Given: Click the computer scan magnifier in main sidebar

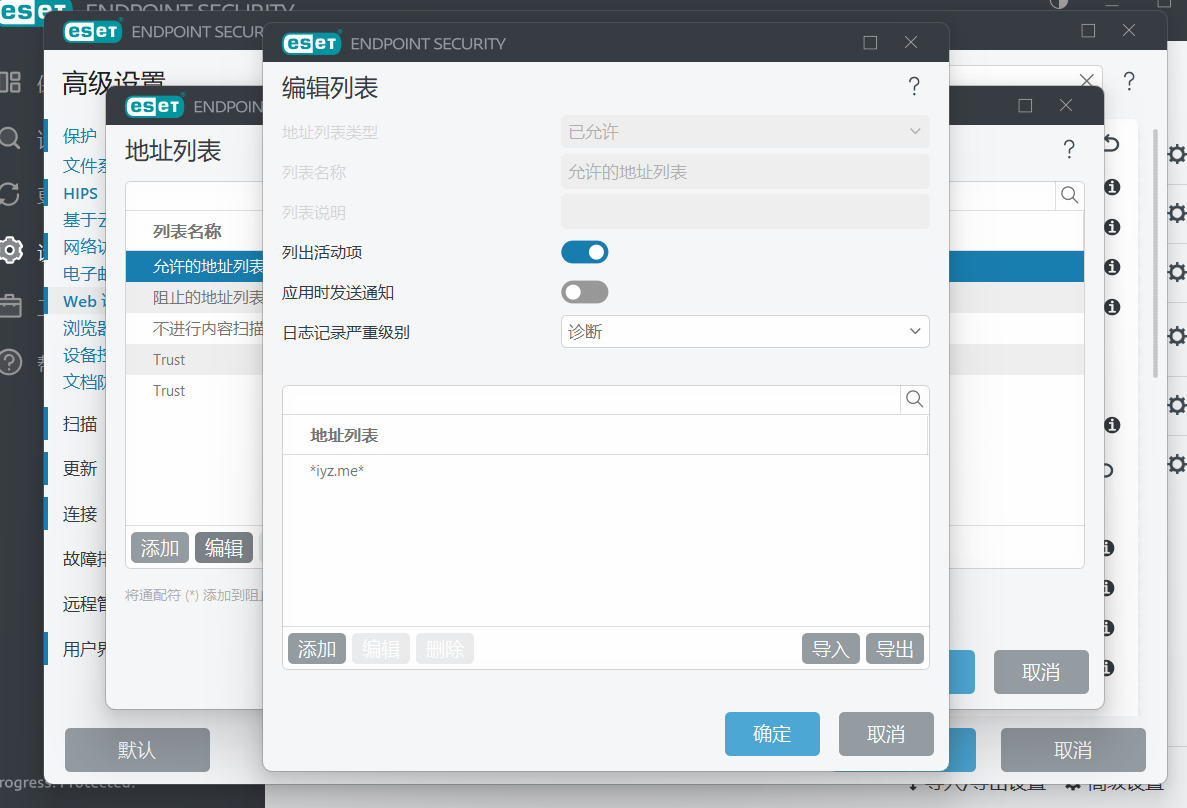Looking at the screenshot, I should (x=11, y=138).
